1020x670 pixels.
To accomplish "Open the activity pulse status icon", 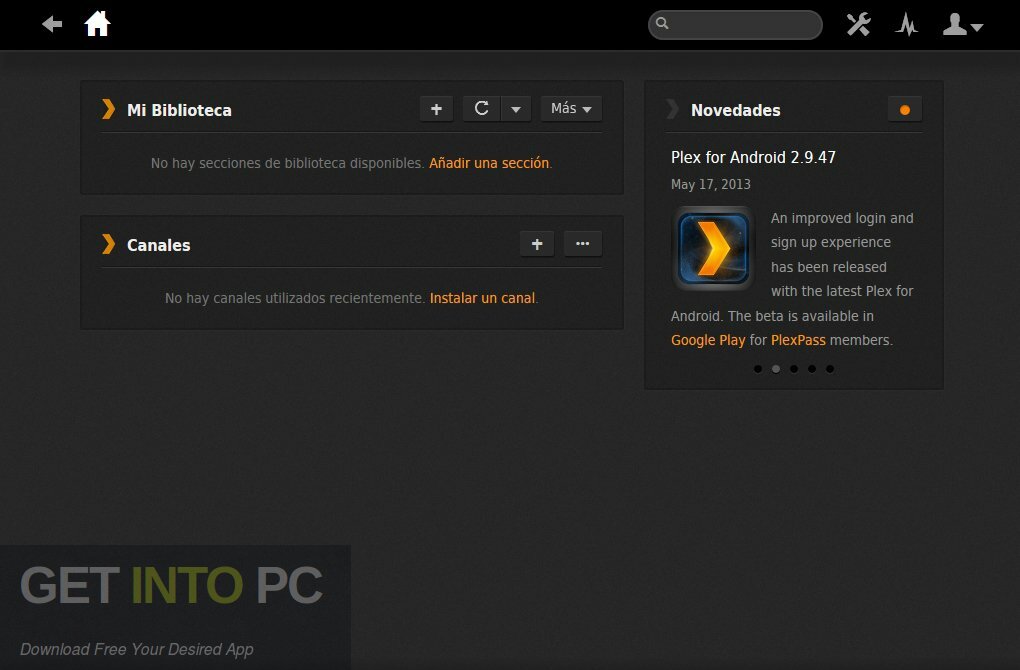I will coord(906,25).
